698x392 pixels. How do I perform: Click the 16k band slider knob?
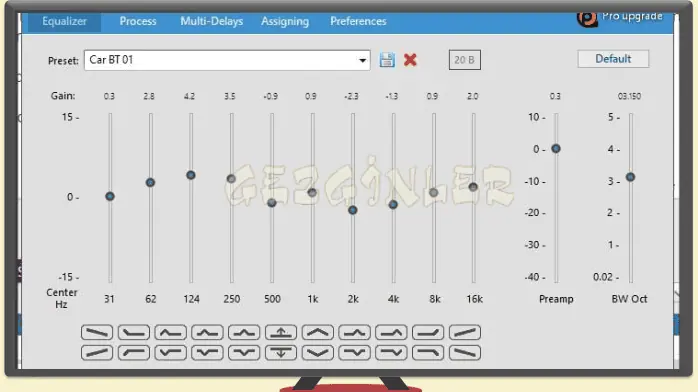click(x=473, y=187)
